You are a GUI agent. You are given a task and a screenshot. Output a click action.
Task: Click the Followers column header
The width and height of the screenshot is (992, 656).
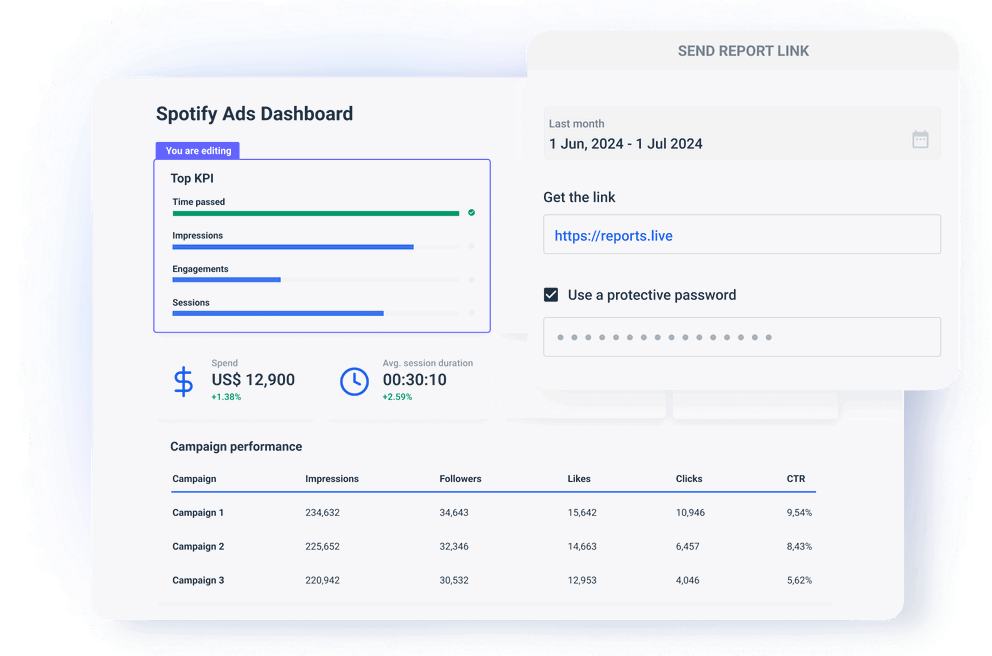click(460, 479)
